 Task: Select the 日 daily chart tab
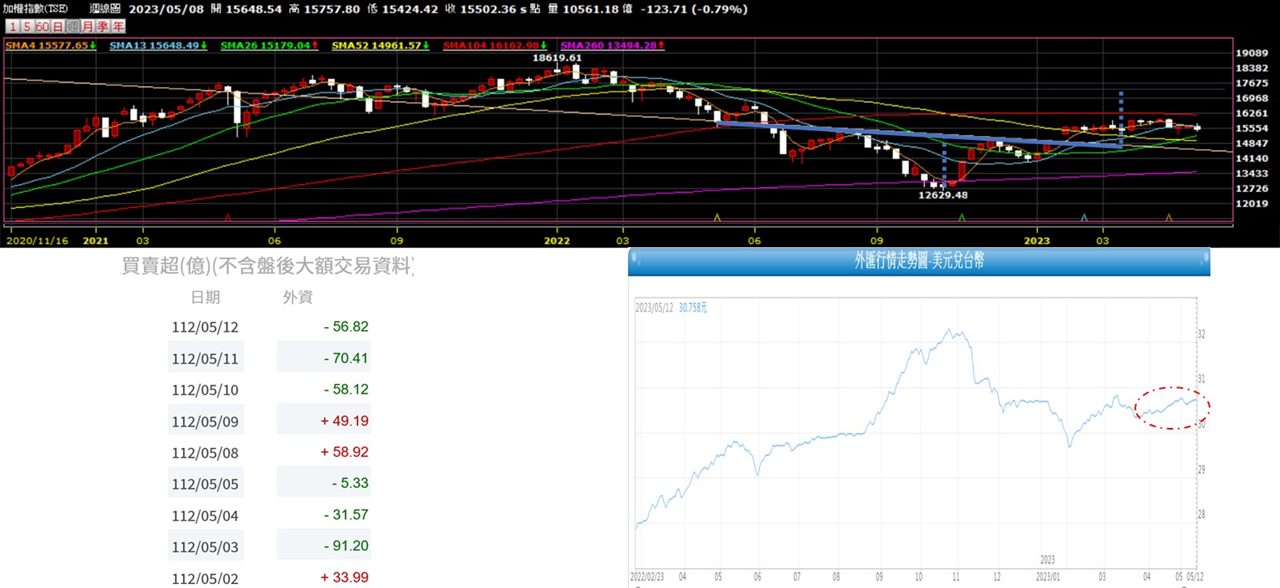point(58,27)
